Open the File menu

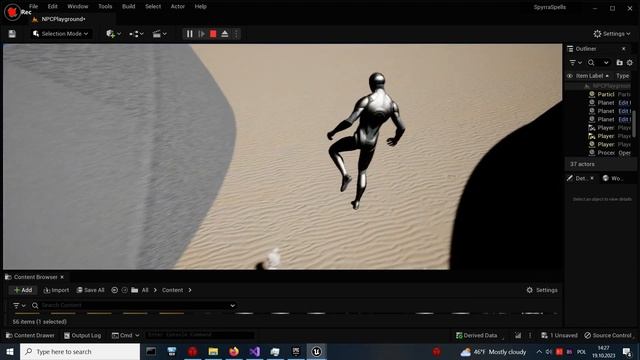[x=33, y=7]
